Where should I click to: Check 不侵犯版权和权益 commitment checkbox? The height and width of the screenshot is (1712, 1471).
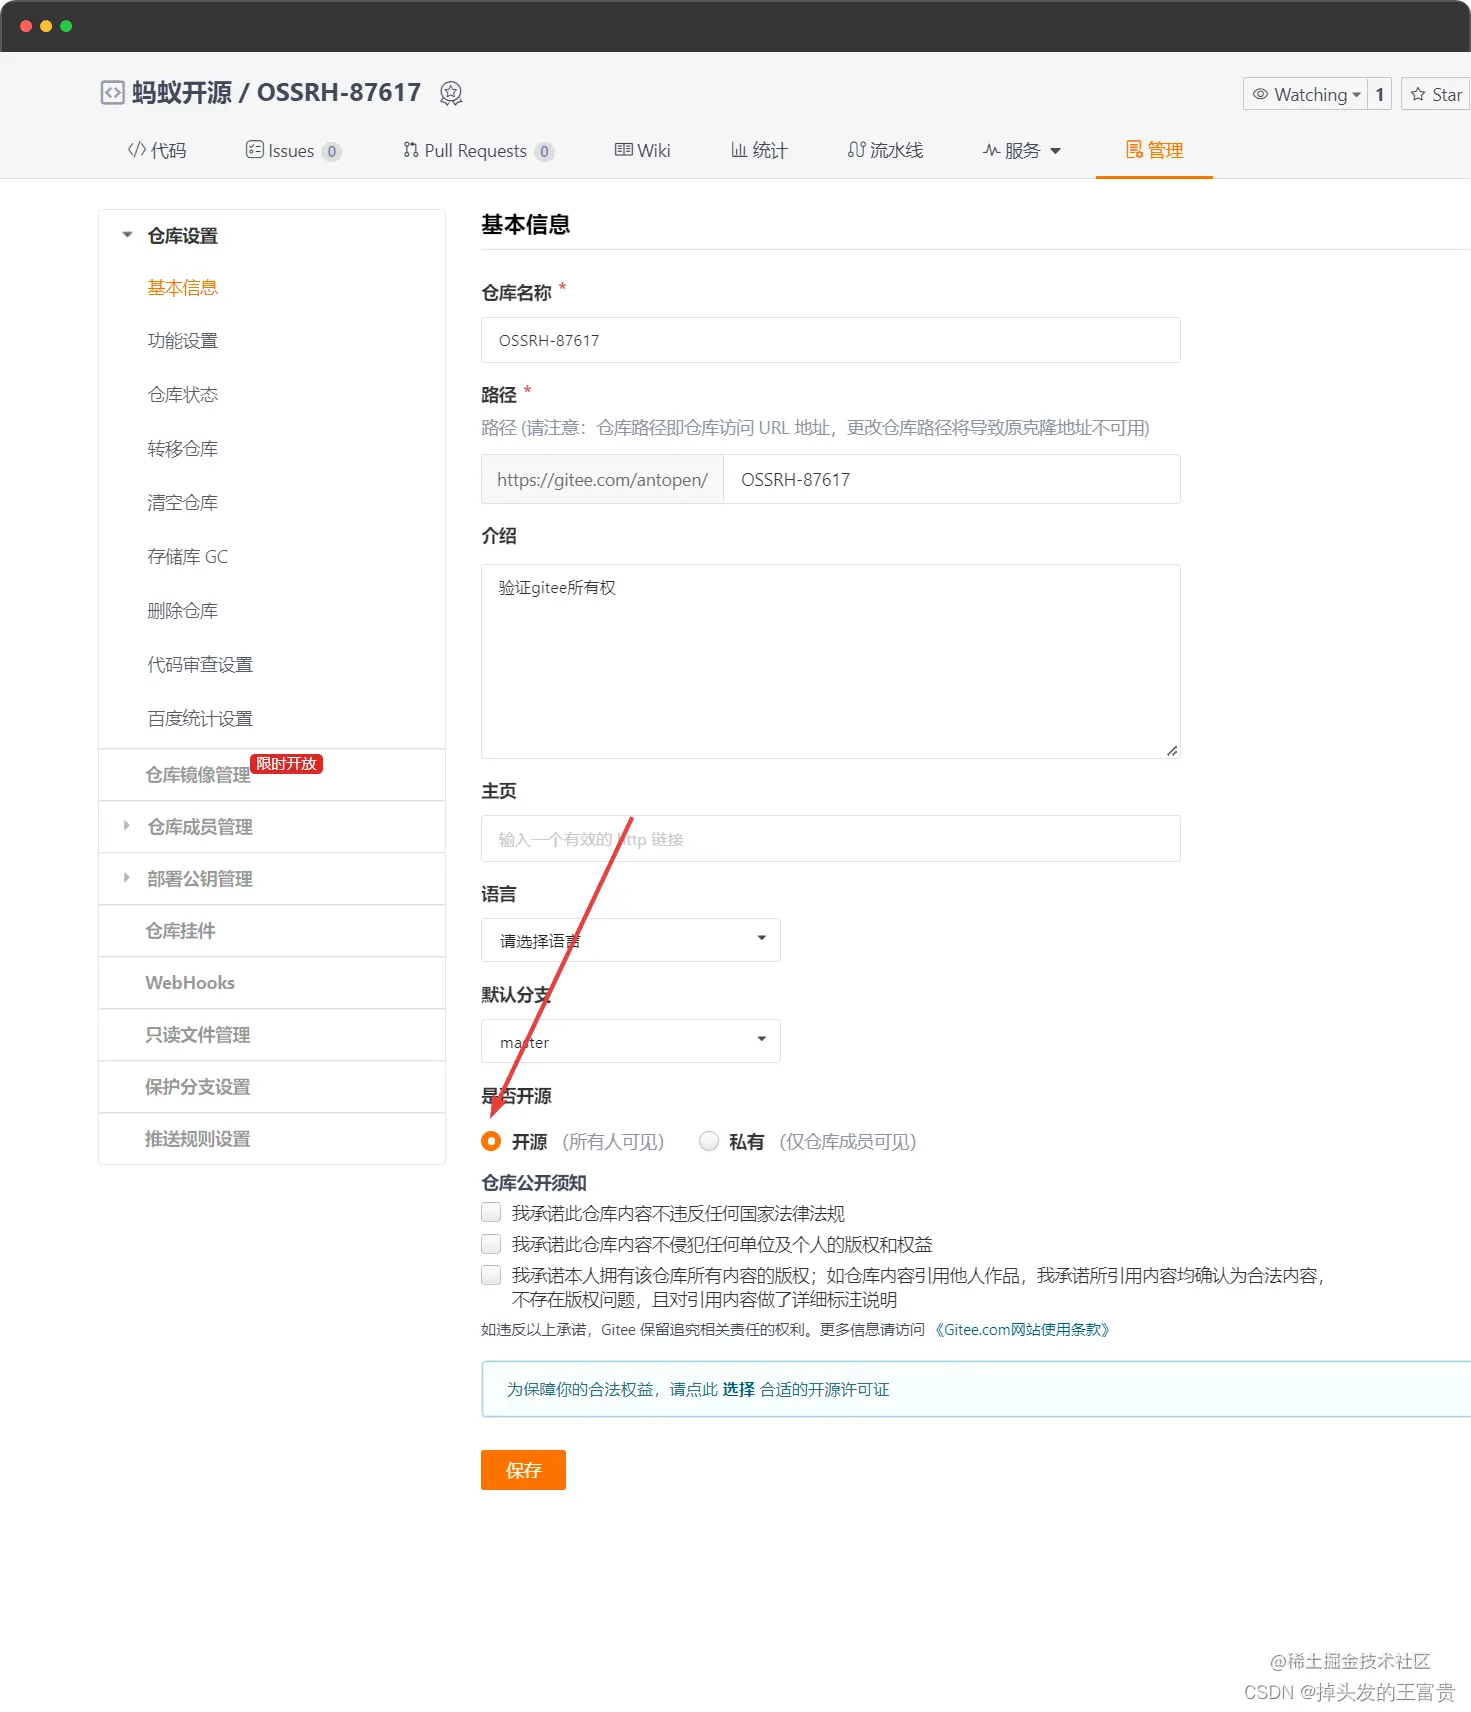[x=491, y=1244]
